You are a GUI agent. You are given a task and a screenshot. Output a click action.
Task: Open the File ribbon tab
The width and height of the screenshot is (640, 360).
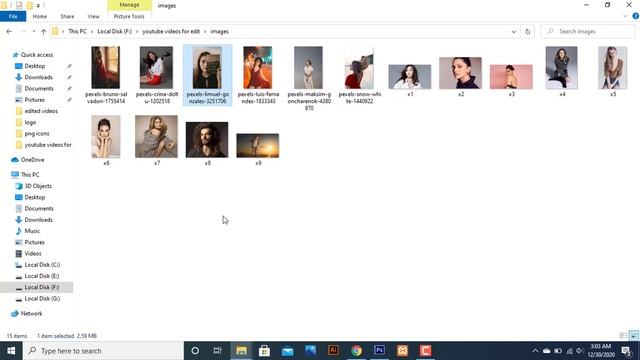point(13,16)
